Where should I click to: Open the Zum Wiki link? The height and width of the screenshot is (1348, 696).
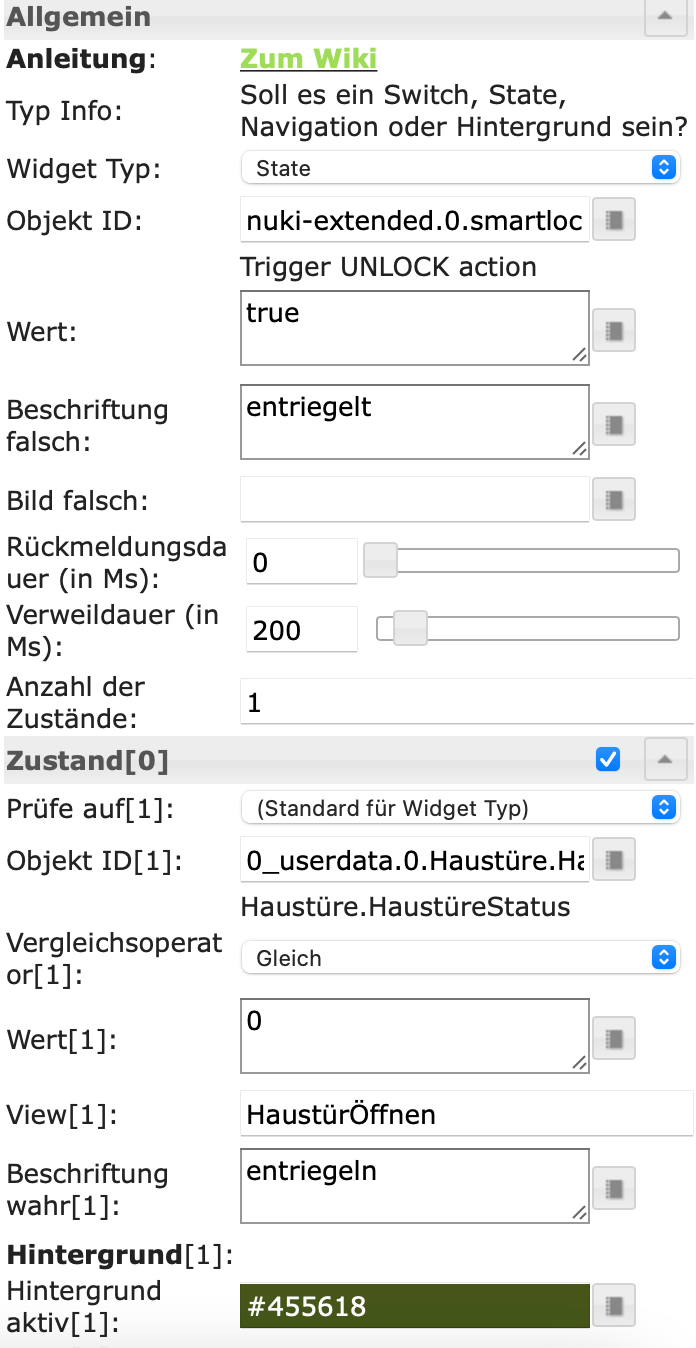tap(308, 59)
